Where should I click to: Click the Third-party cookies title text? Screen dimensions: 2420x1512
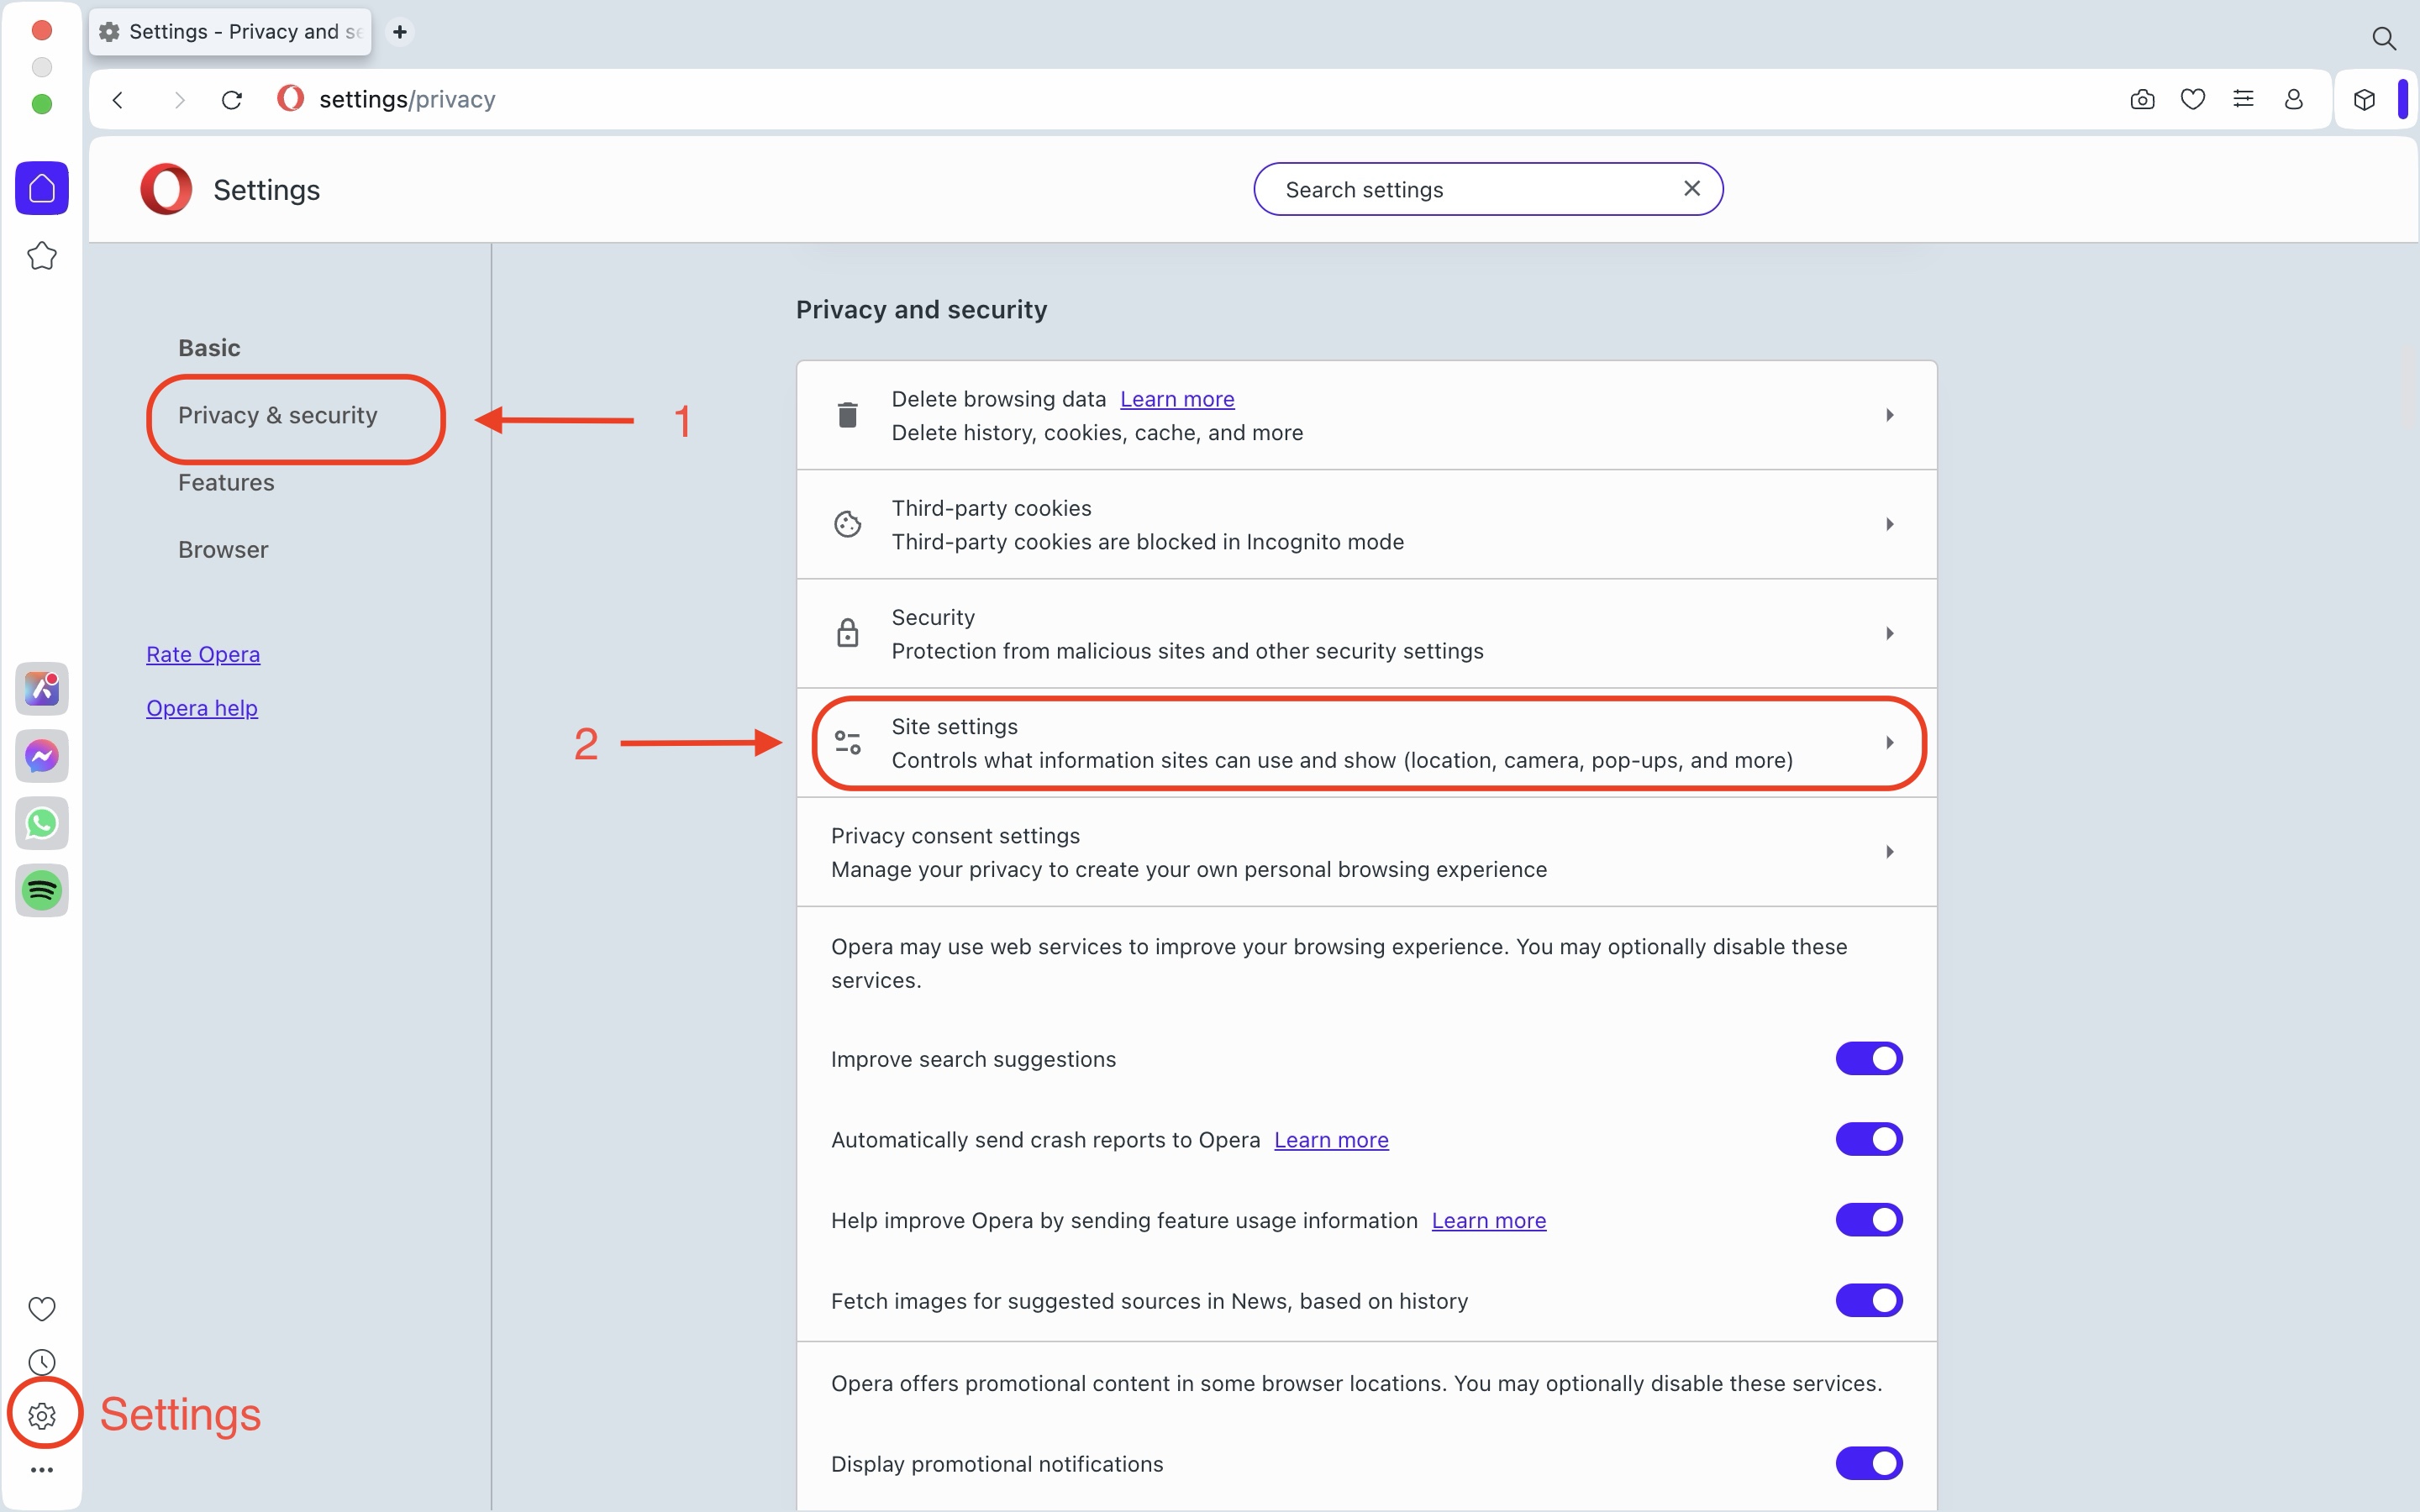point(991,508)
